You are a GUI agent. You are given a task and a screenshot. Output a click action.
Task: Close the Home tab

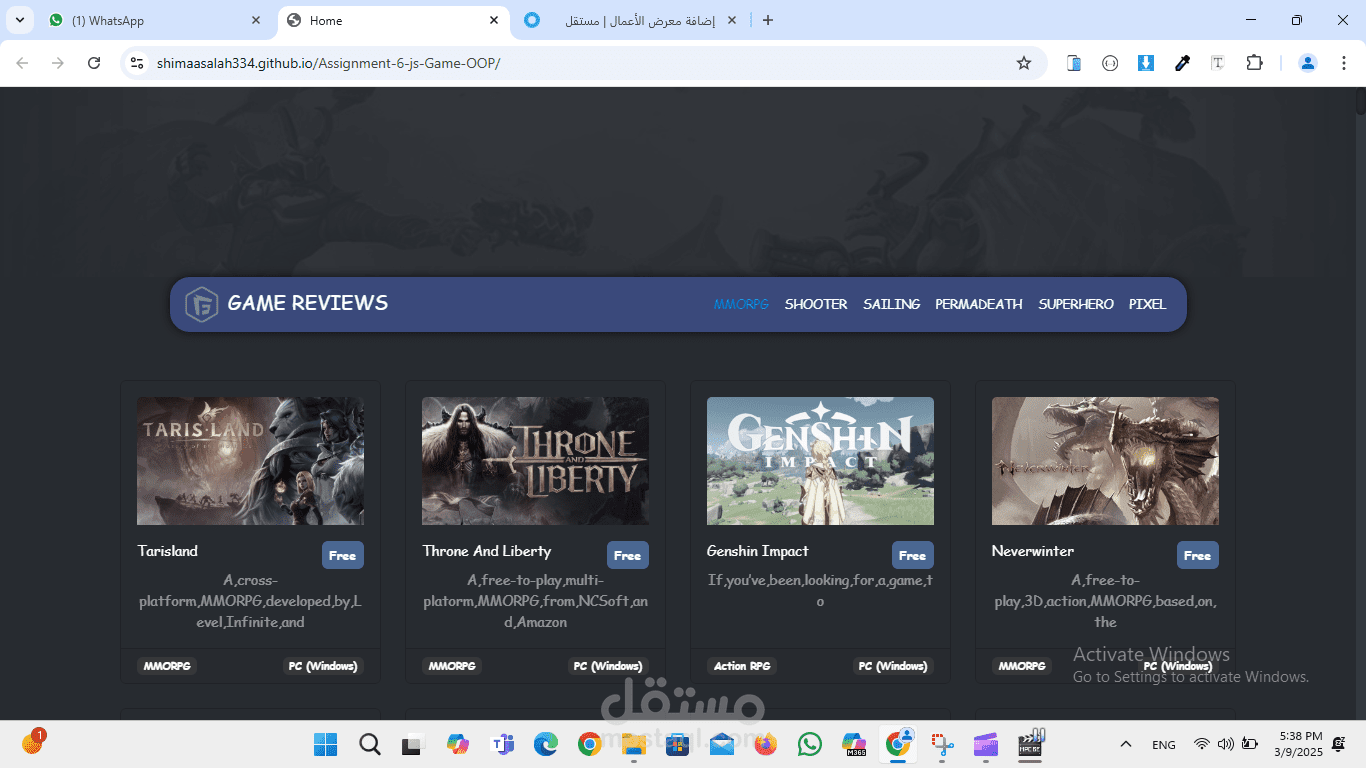494,20
